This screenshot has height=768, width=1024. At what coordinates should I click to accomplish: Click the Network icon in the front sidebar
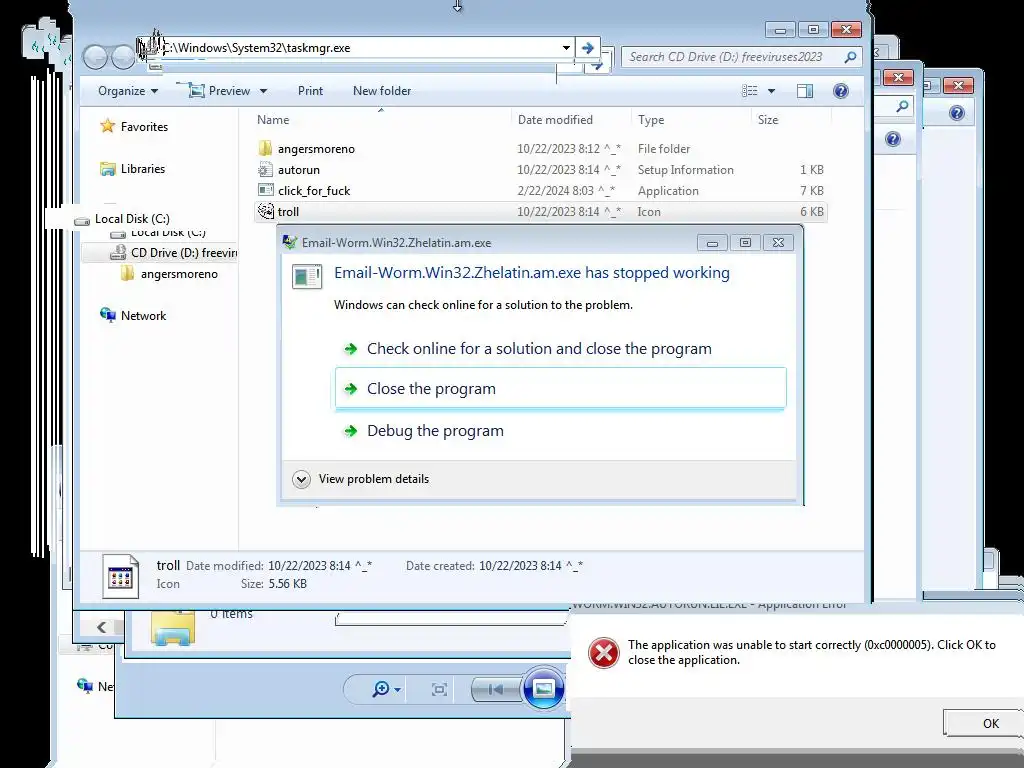point(108,315)
